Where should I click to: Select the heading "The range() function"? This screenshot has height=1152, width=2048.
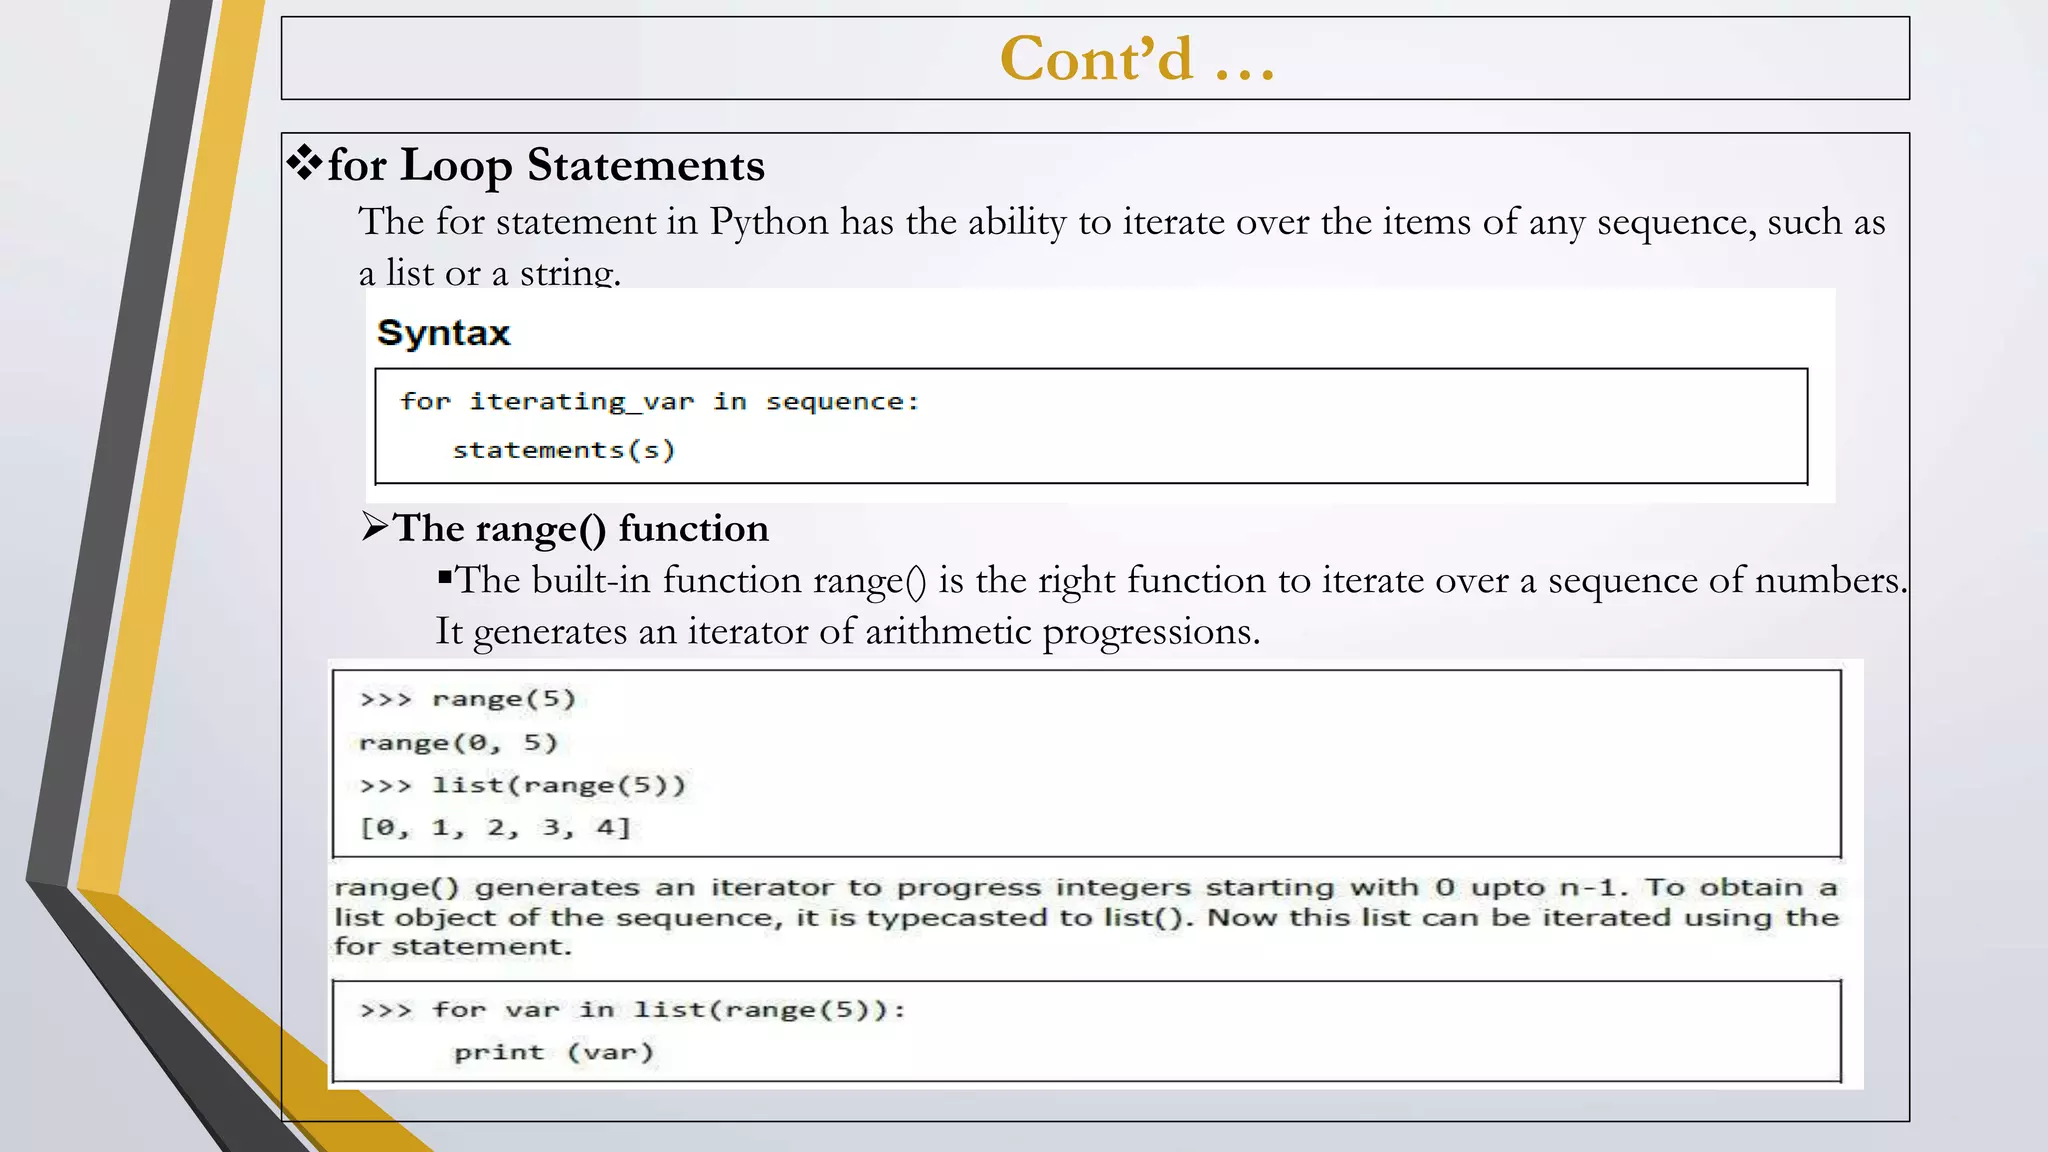click(581, 529)
